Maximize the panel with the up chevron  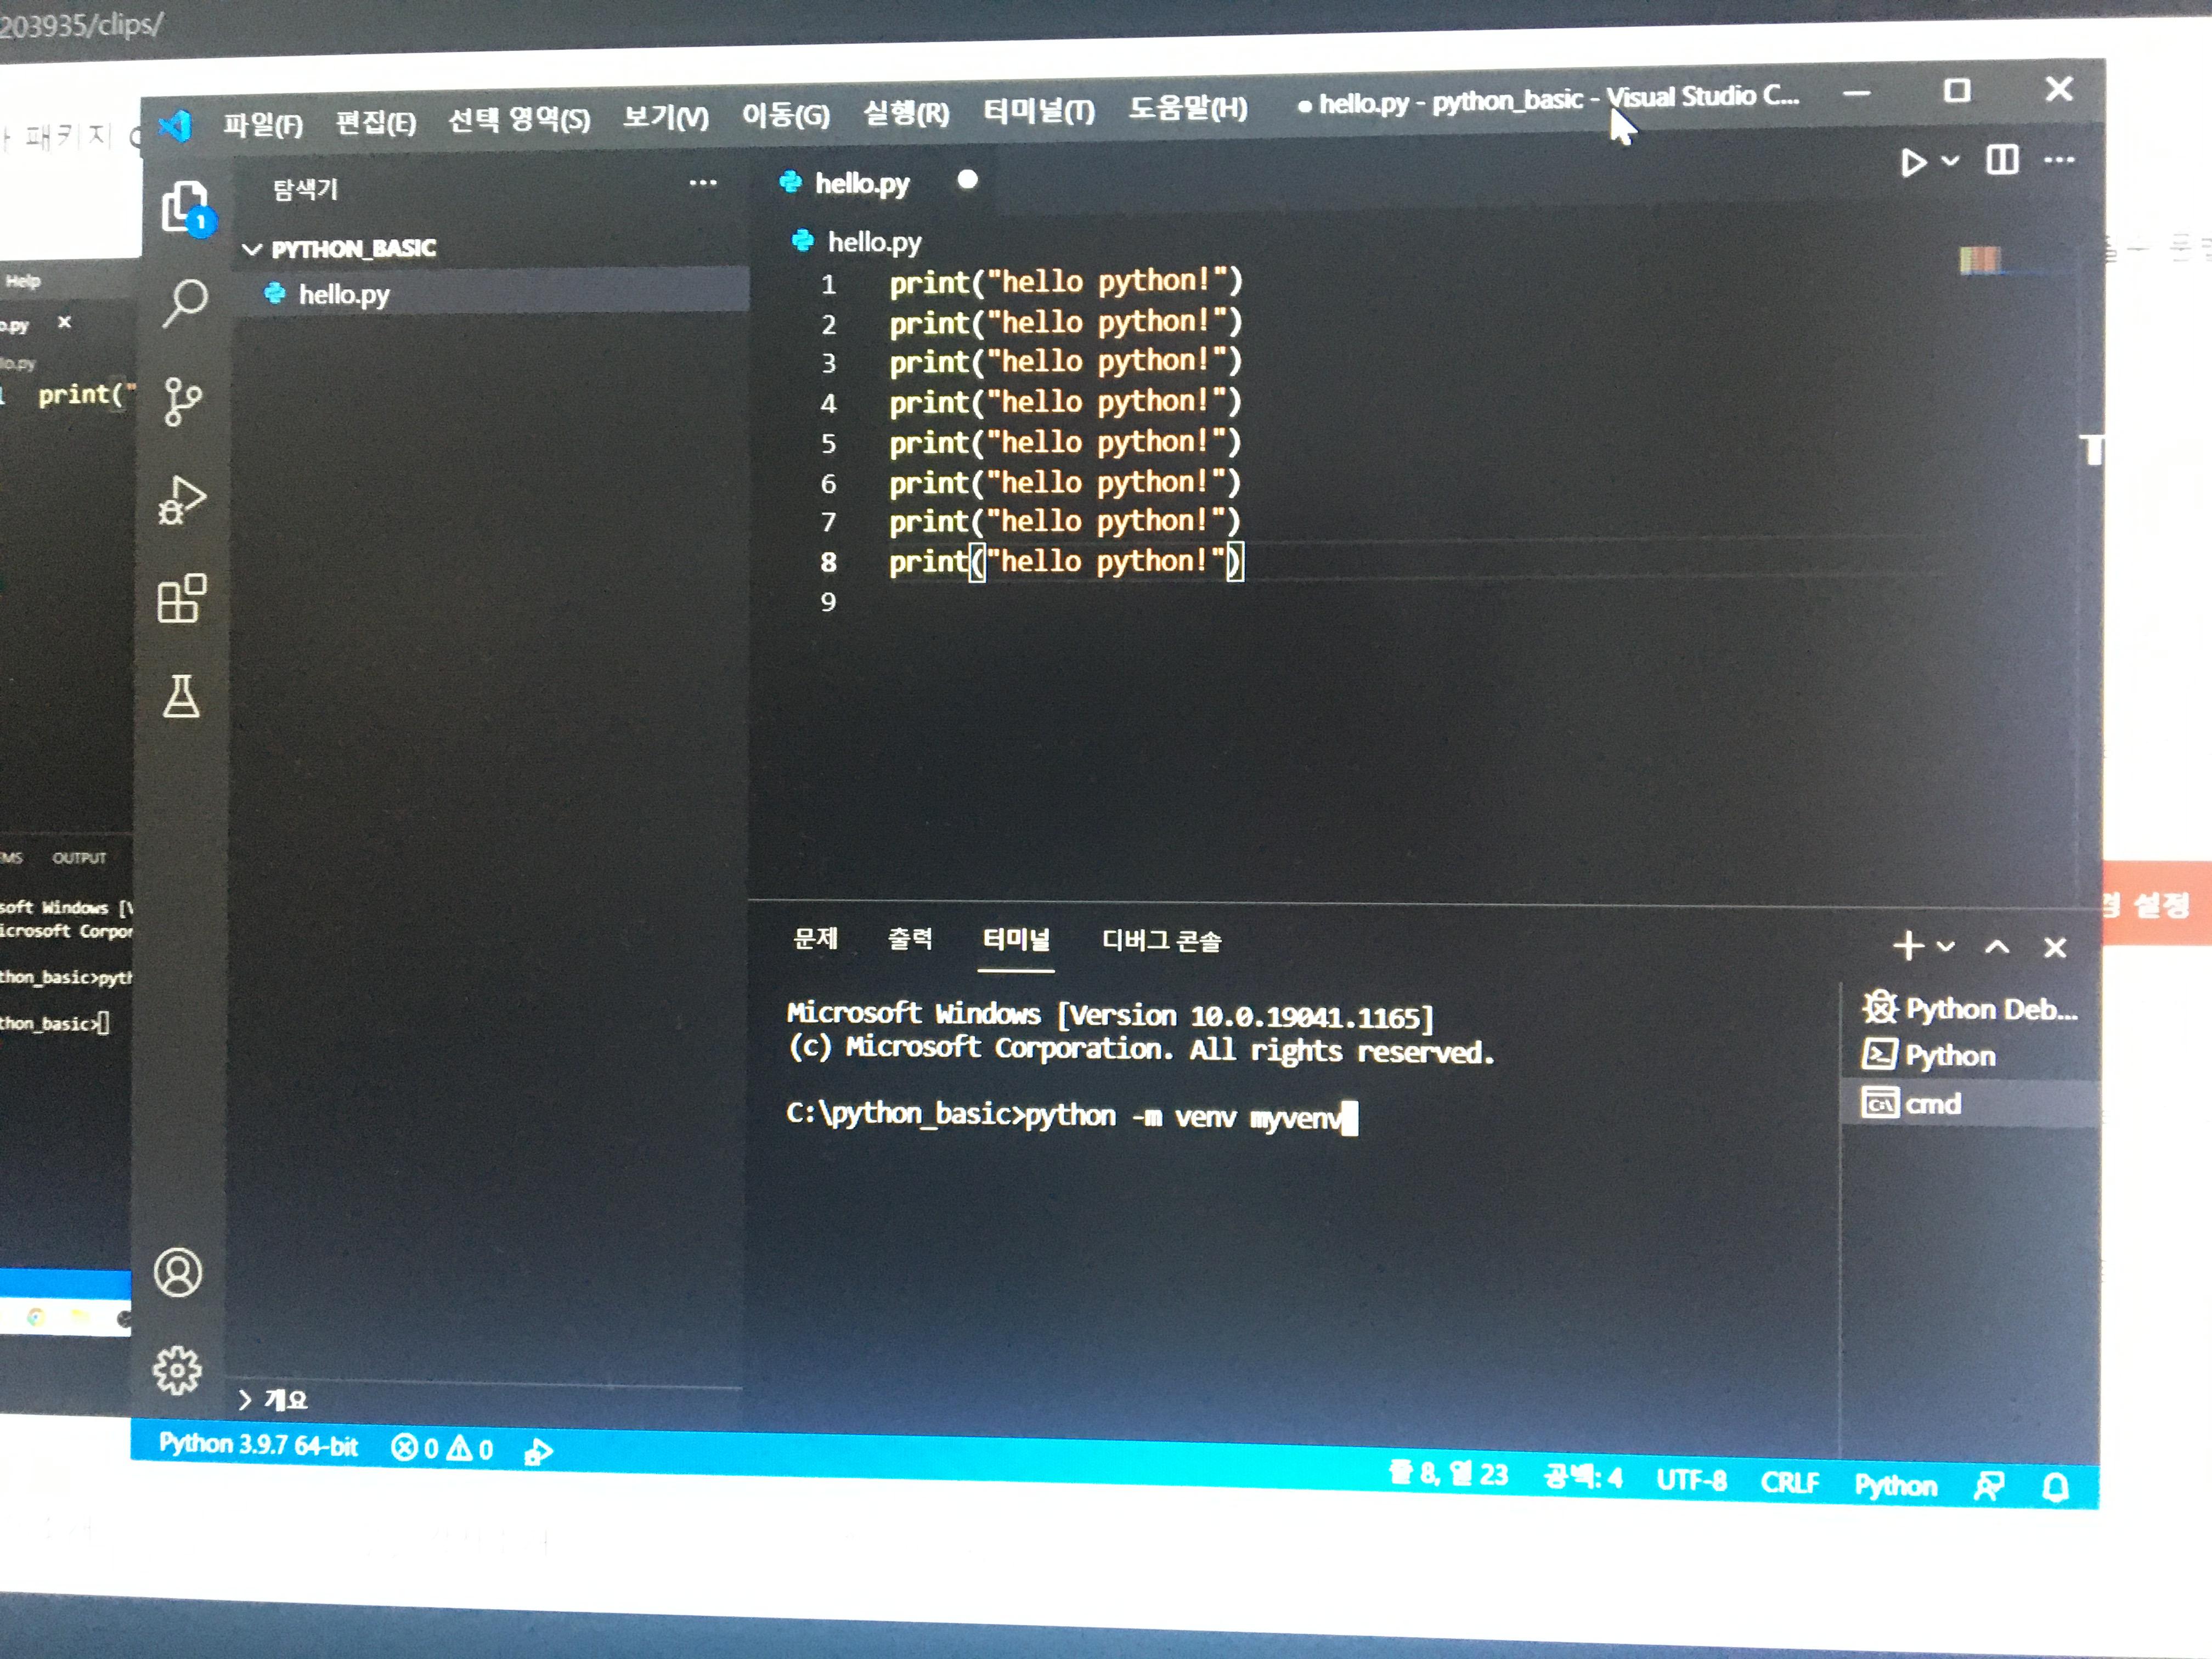1997,946
